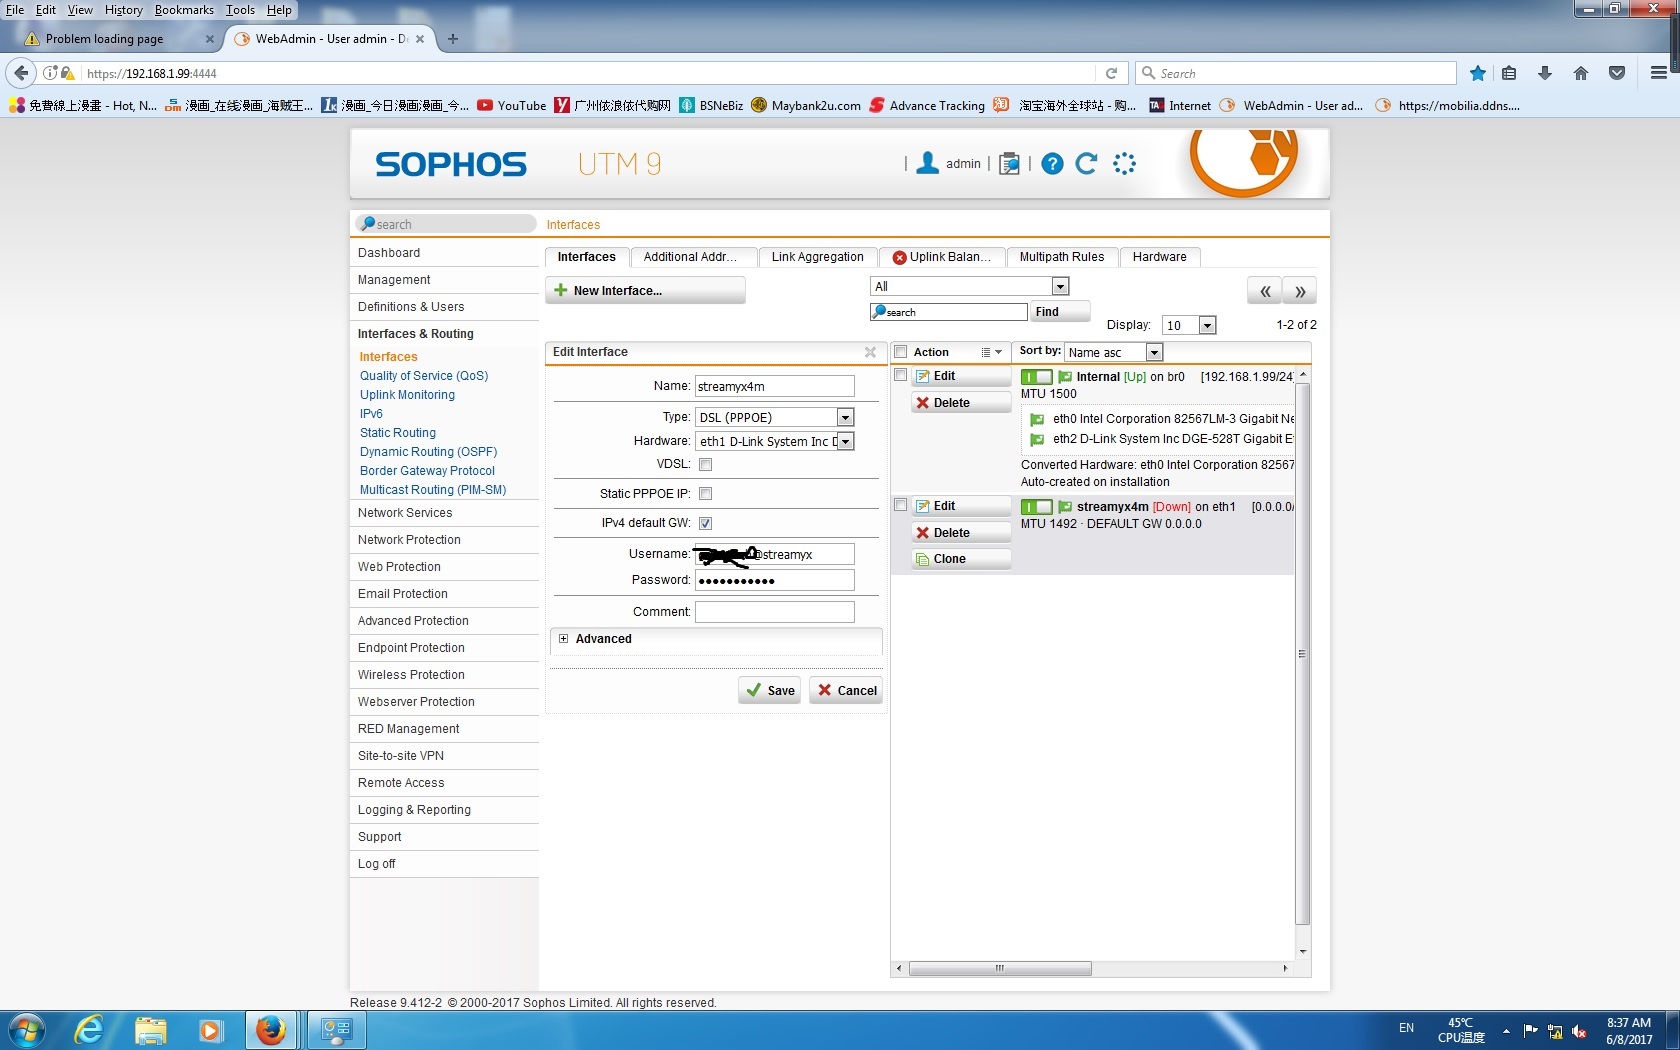Enable Static PPPOE IP checkbox
This screenshot has width=1680, height=1050.
tap(705, 493)
